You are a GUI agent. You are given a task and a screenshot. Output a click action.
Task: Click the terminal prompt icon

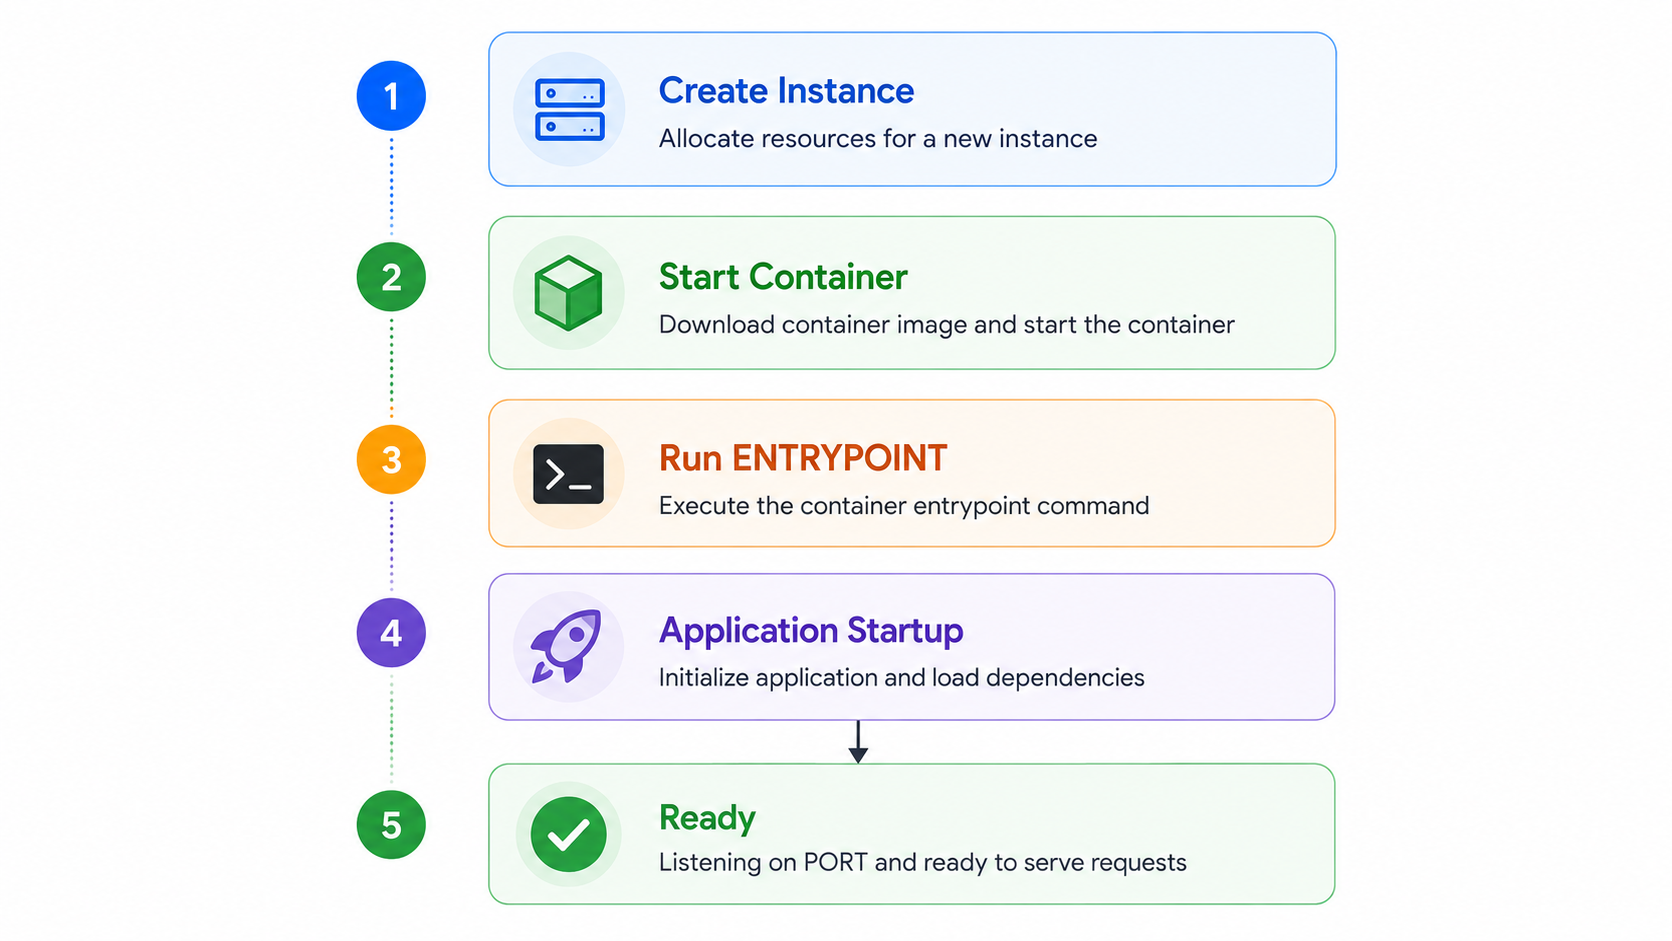568,474
